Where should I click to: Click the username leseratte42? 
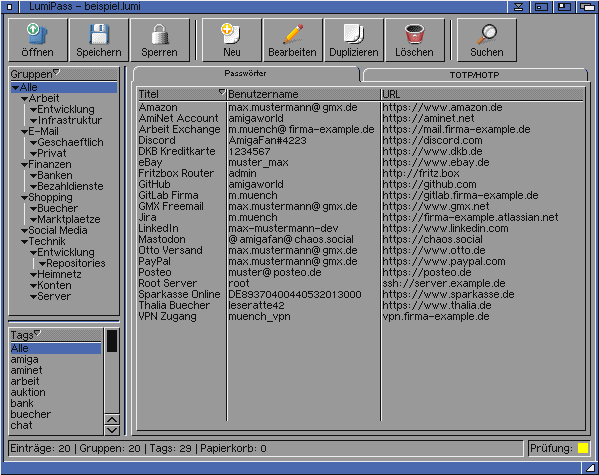(256, 306)
